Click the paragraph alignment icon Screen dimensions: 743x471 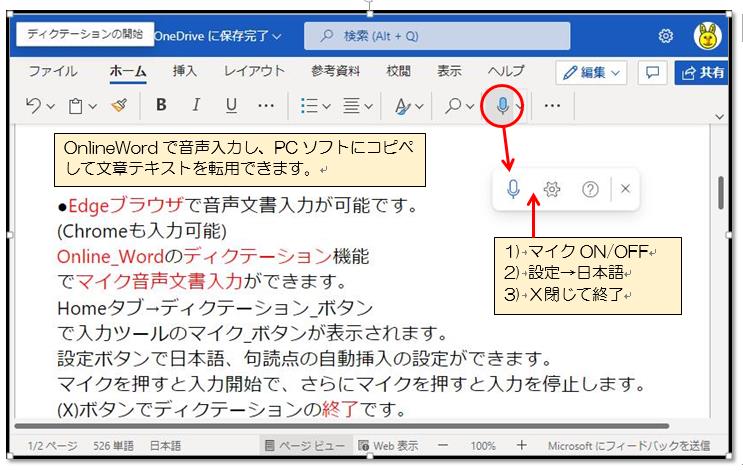351,105
